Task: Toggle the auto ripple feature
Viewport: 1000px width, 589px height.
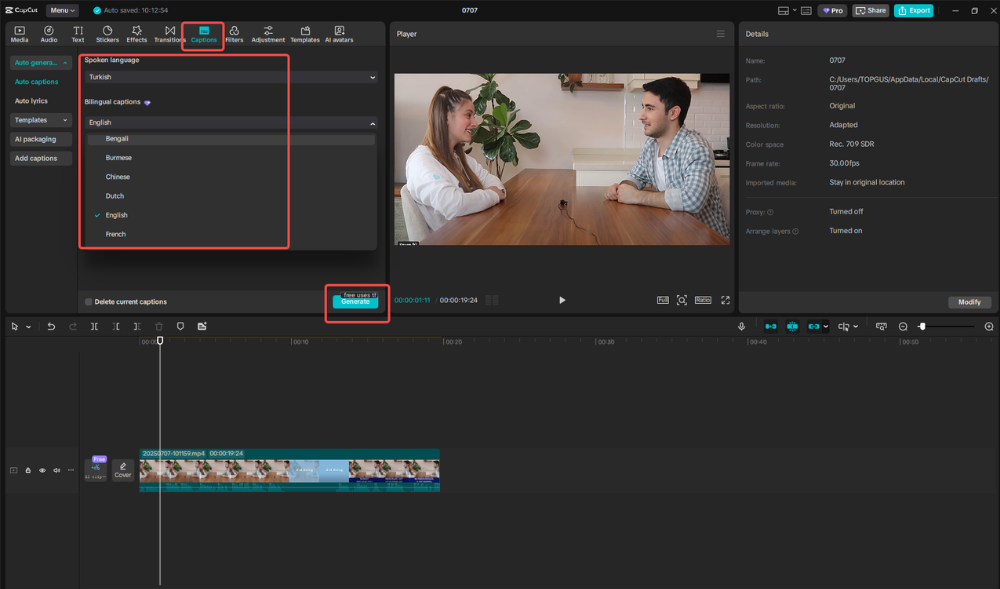Action: (x=769, y=326)
